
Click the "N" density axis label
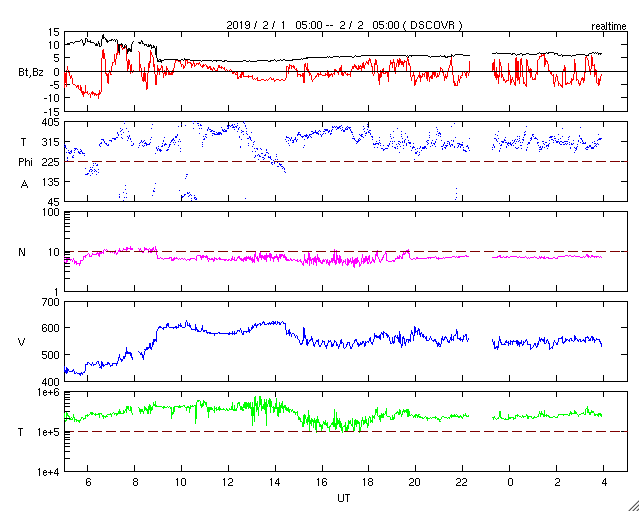22,252
